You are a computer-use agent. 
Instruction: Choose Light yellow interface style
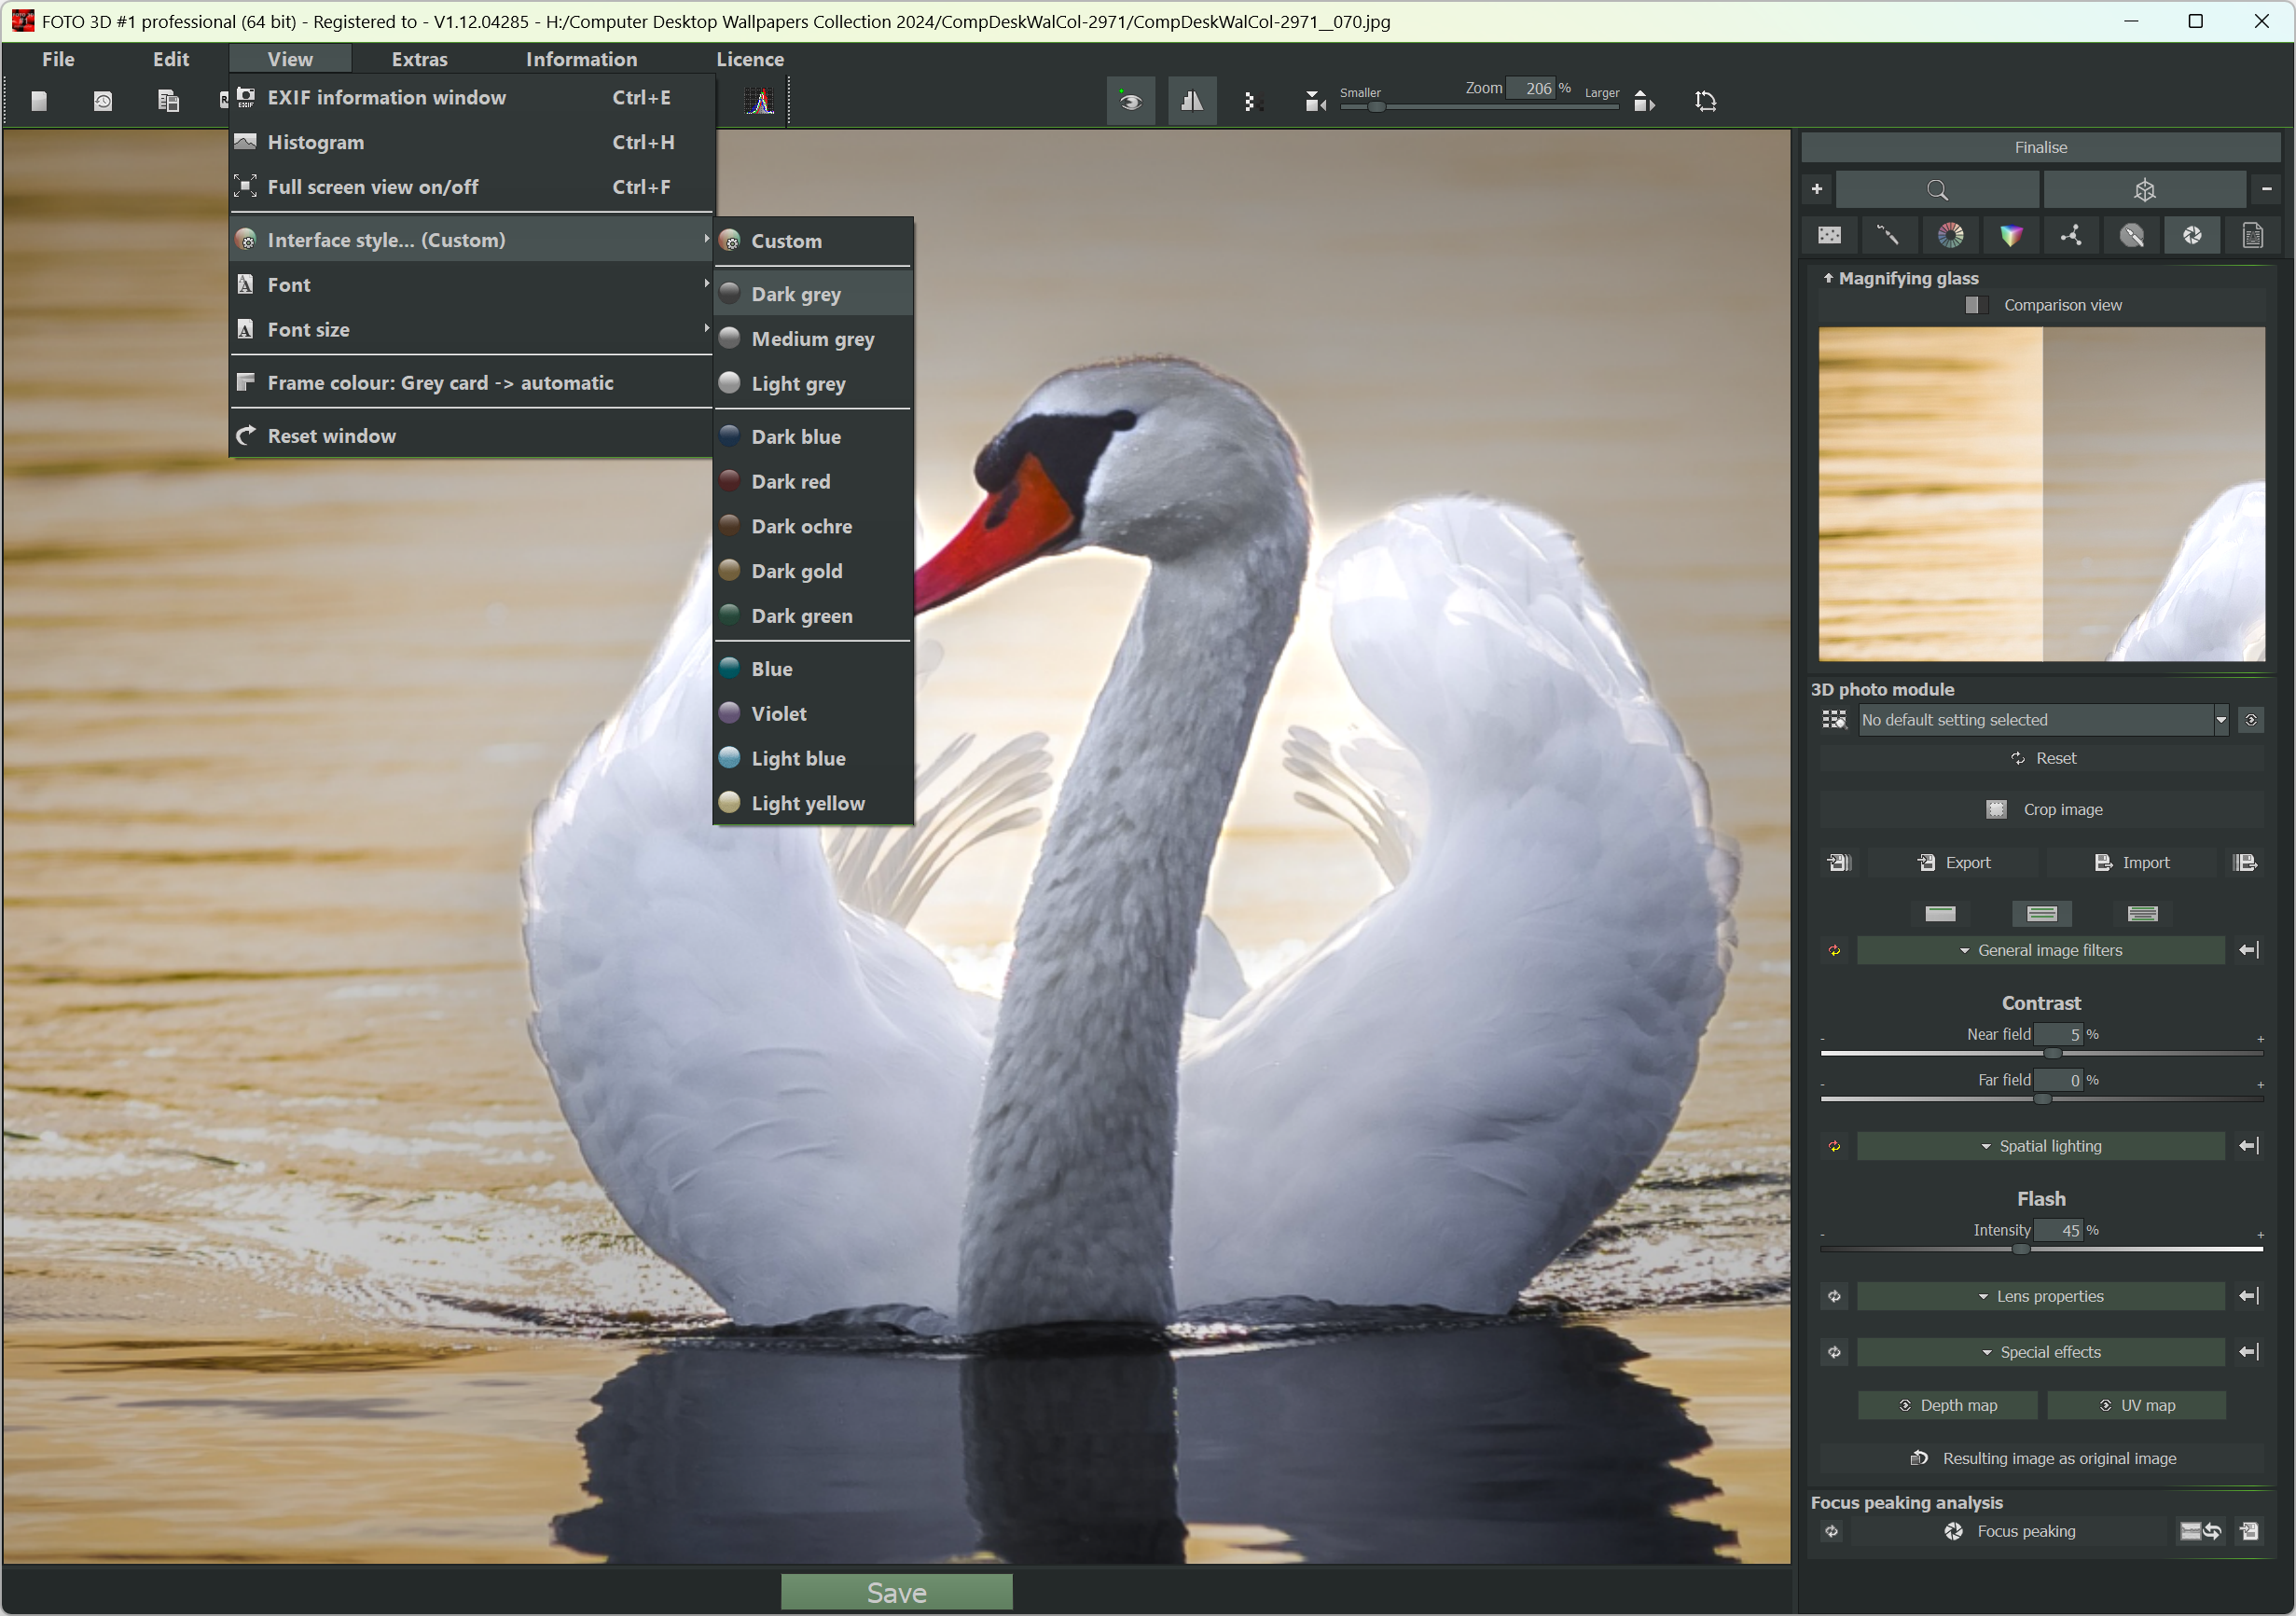tap(807, 804)
